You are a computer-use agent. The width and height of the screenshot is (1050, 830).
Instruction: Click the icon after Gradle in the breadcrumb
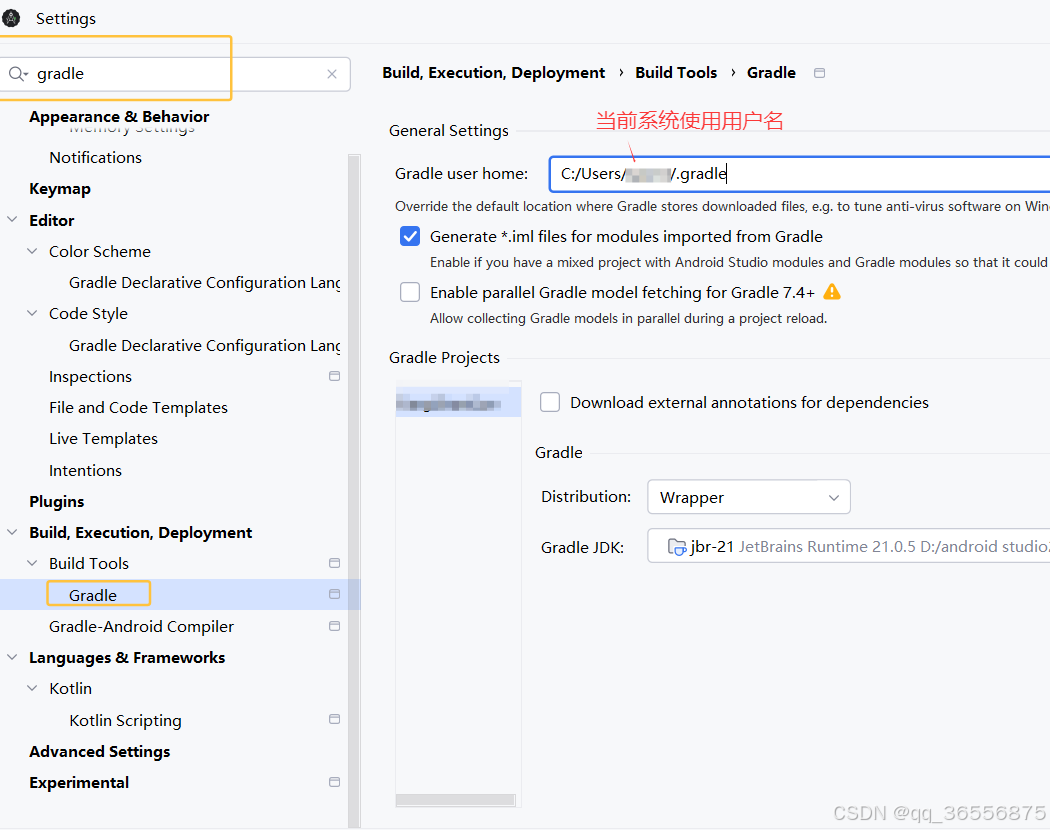click(x=818, y=72)
